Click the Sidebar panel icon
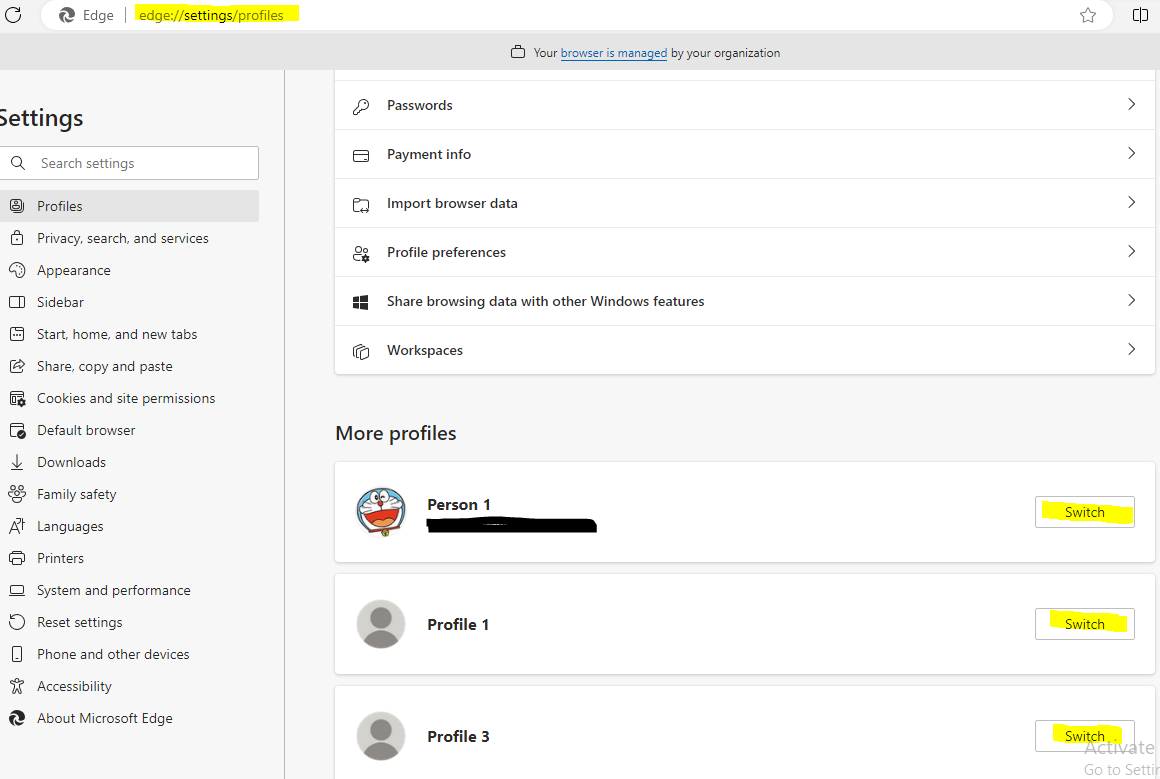 point(17,302)
